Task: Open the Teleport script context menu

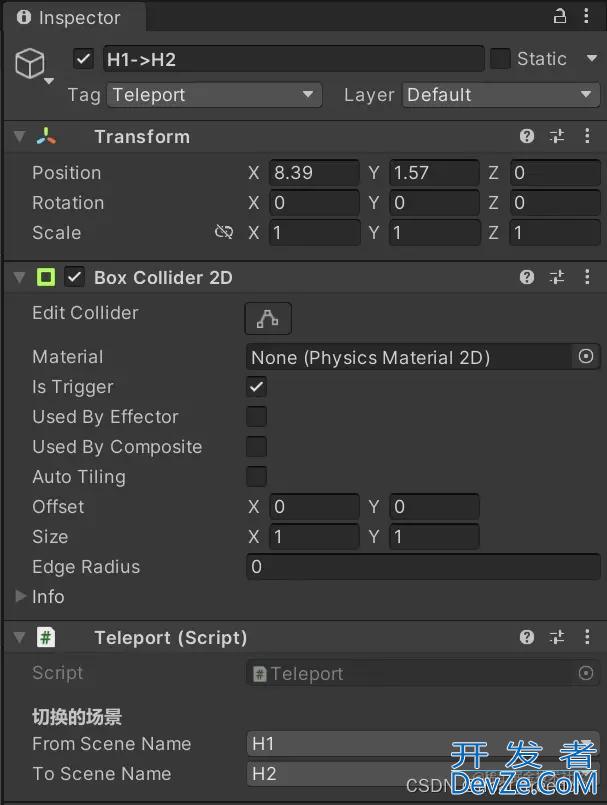Action: click(x=587, y=637)
